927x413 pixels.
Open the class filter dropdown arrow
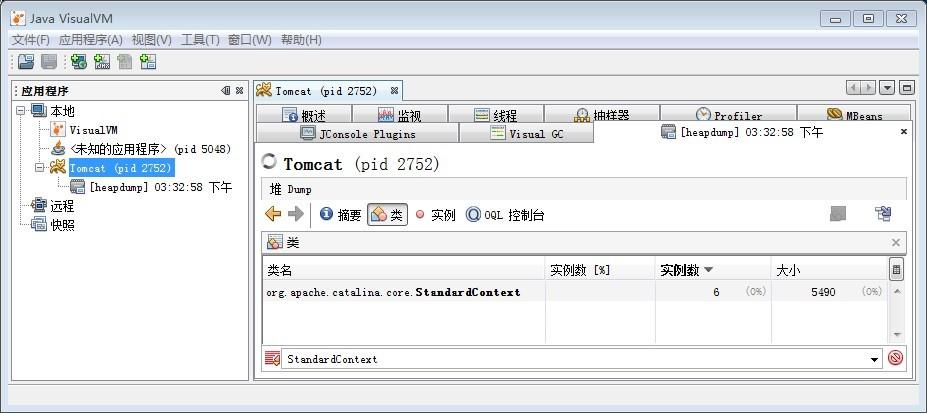[x=875, y=359]
